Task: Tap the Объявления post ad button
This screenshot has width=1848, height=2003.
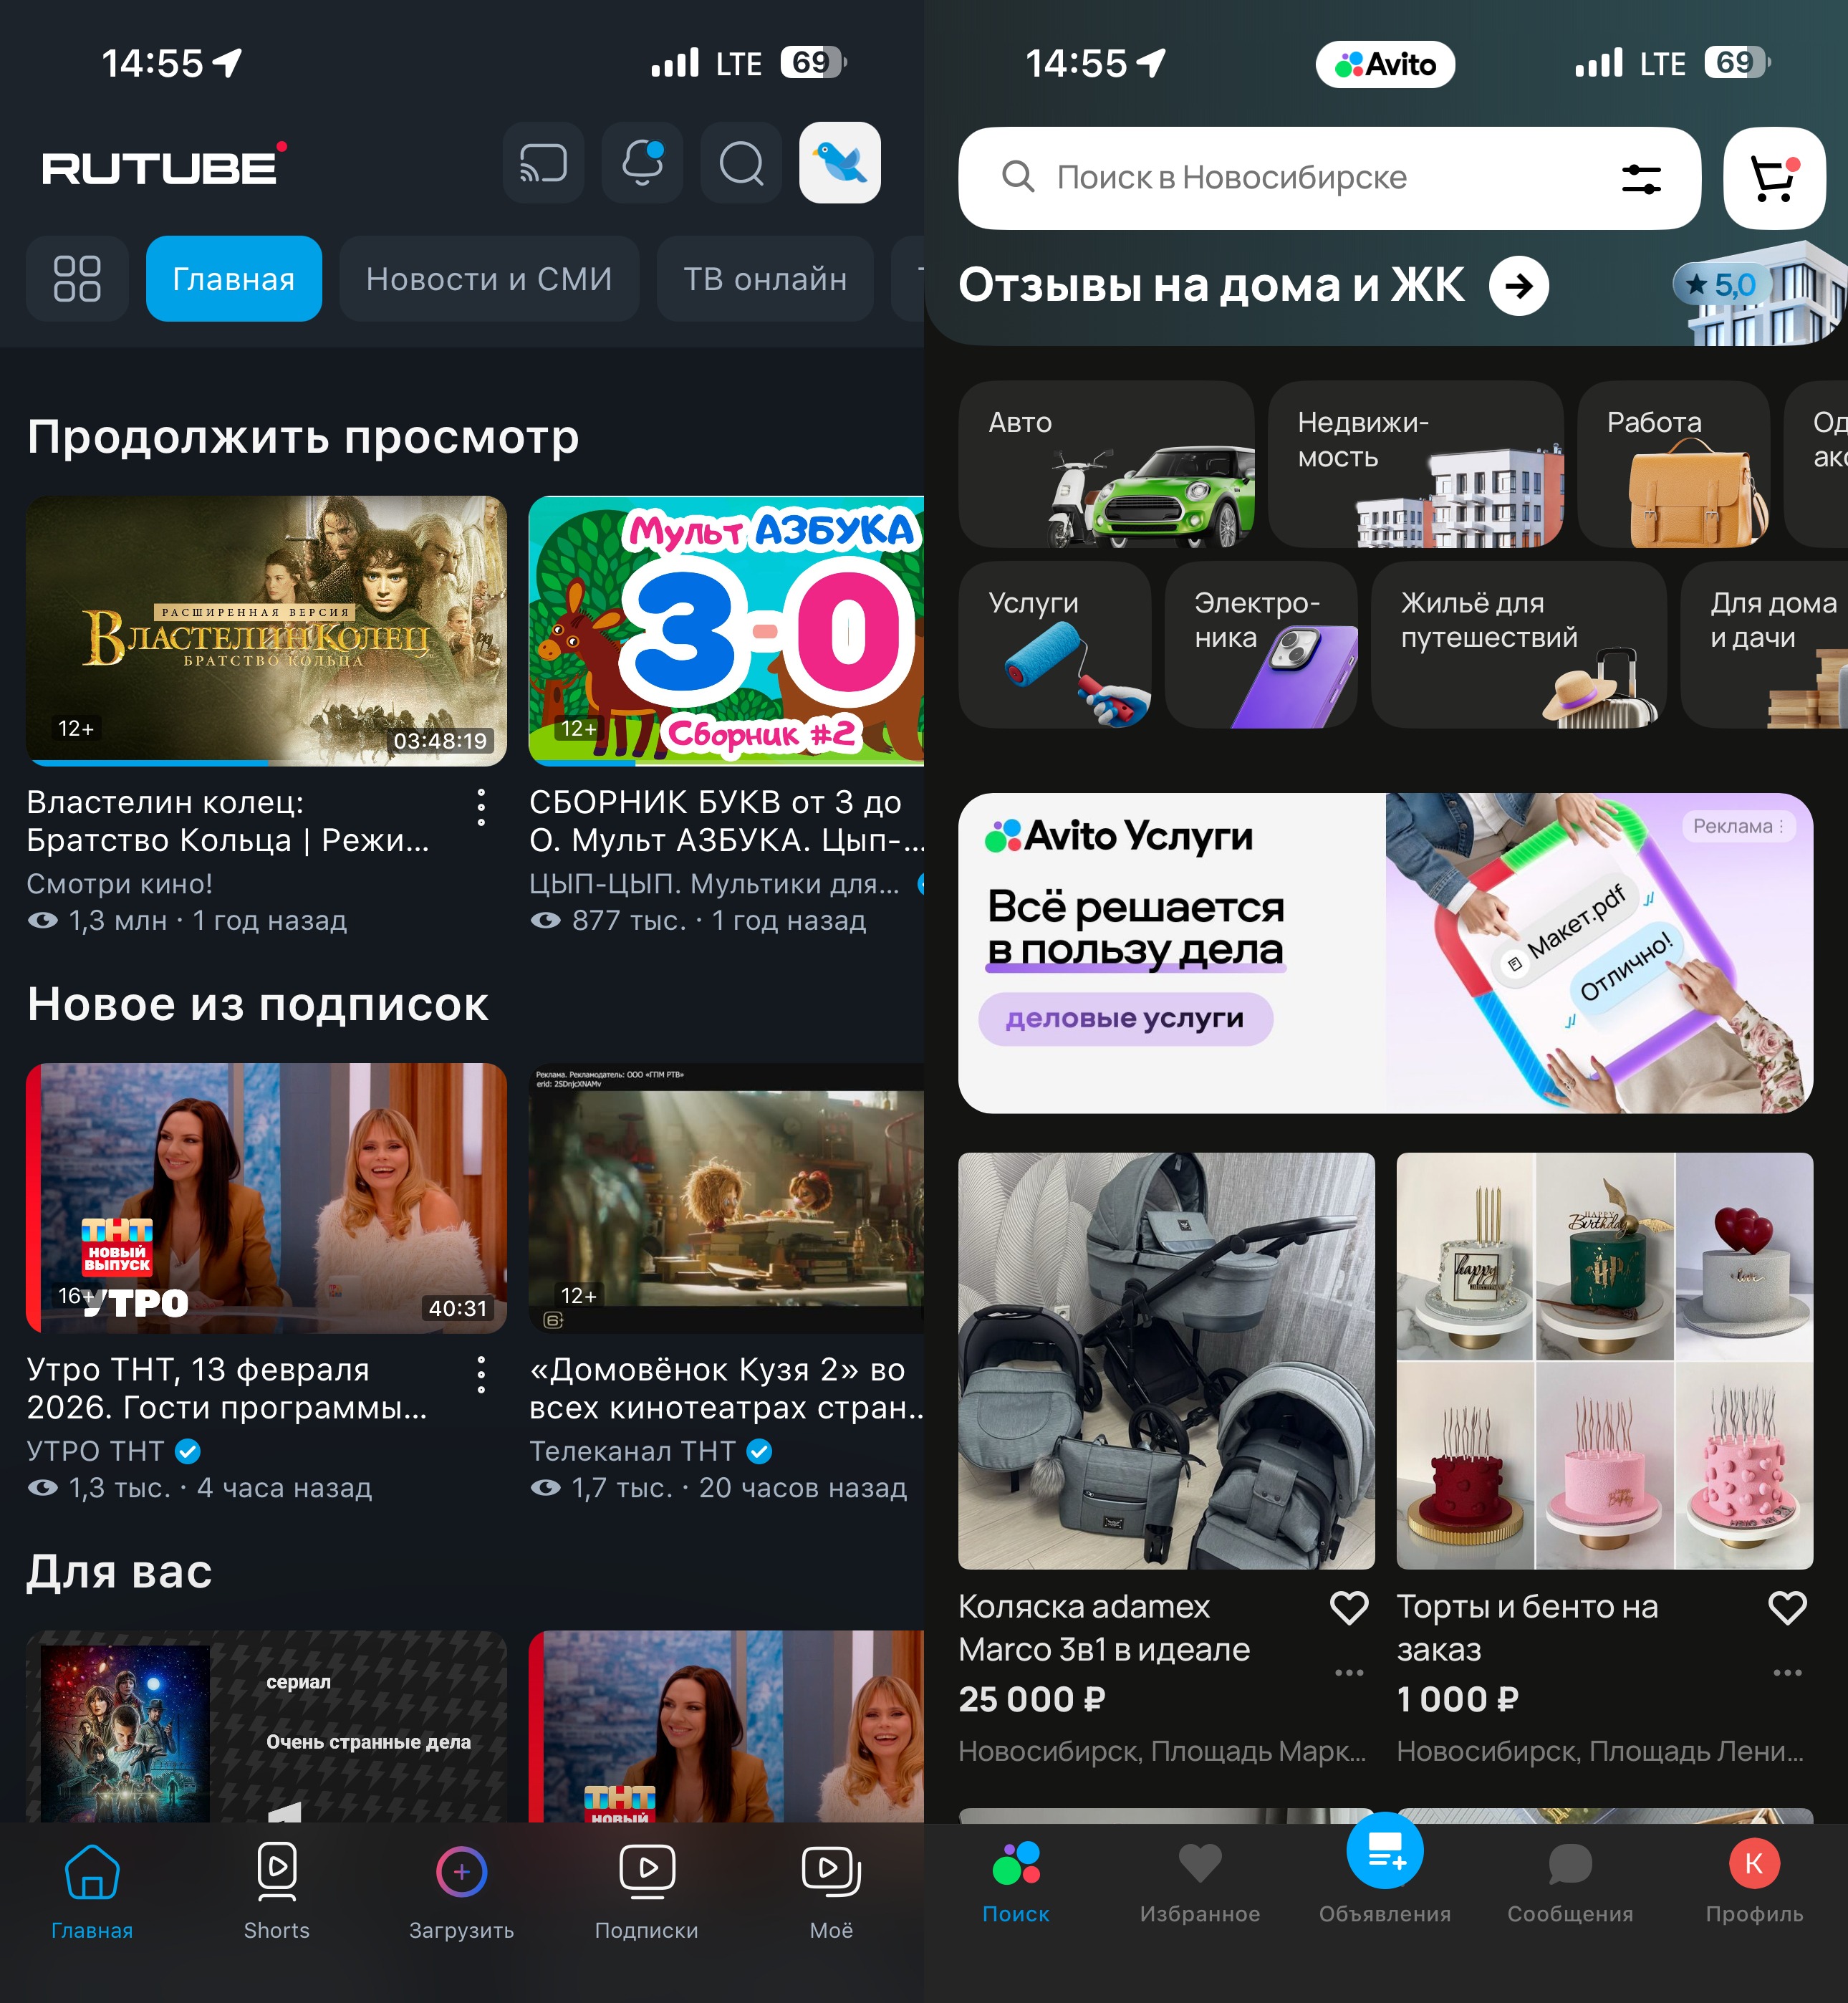Action: coord(1384,1851)
